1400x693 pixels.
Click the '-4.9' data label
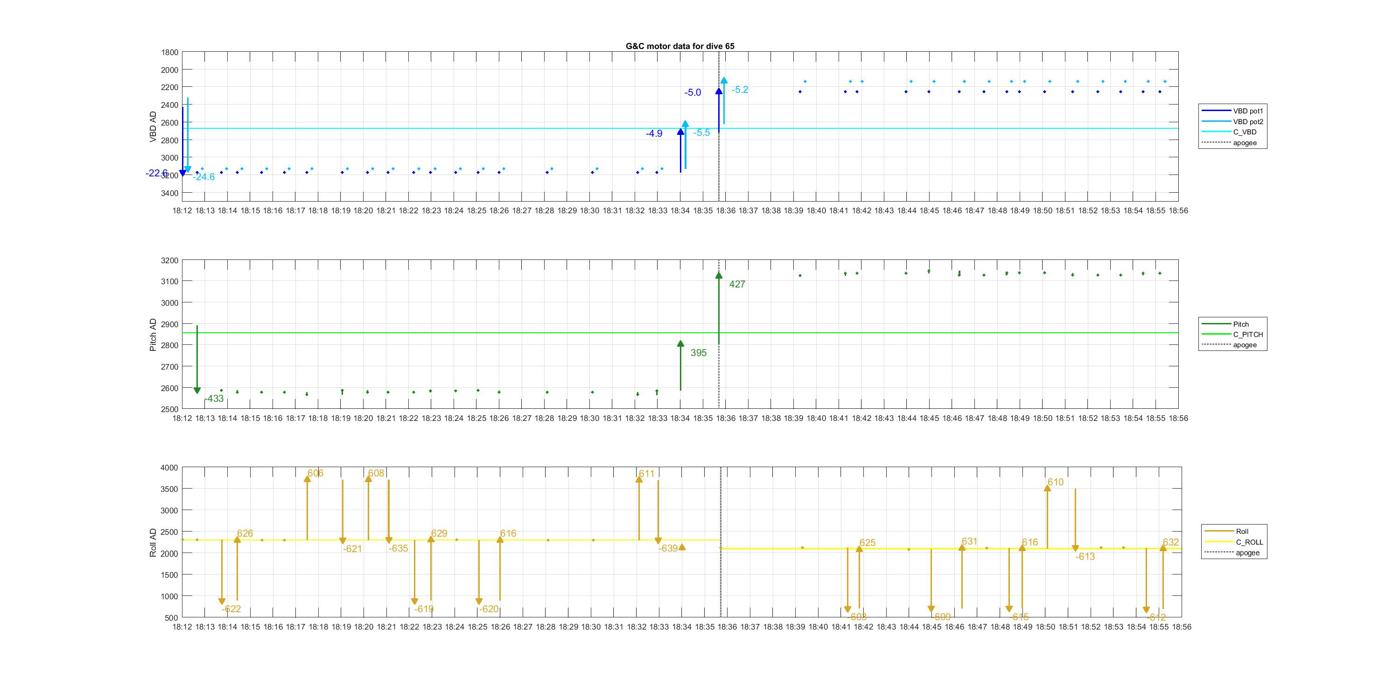click(654, 134)
